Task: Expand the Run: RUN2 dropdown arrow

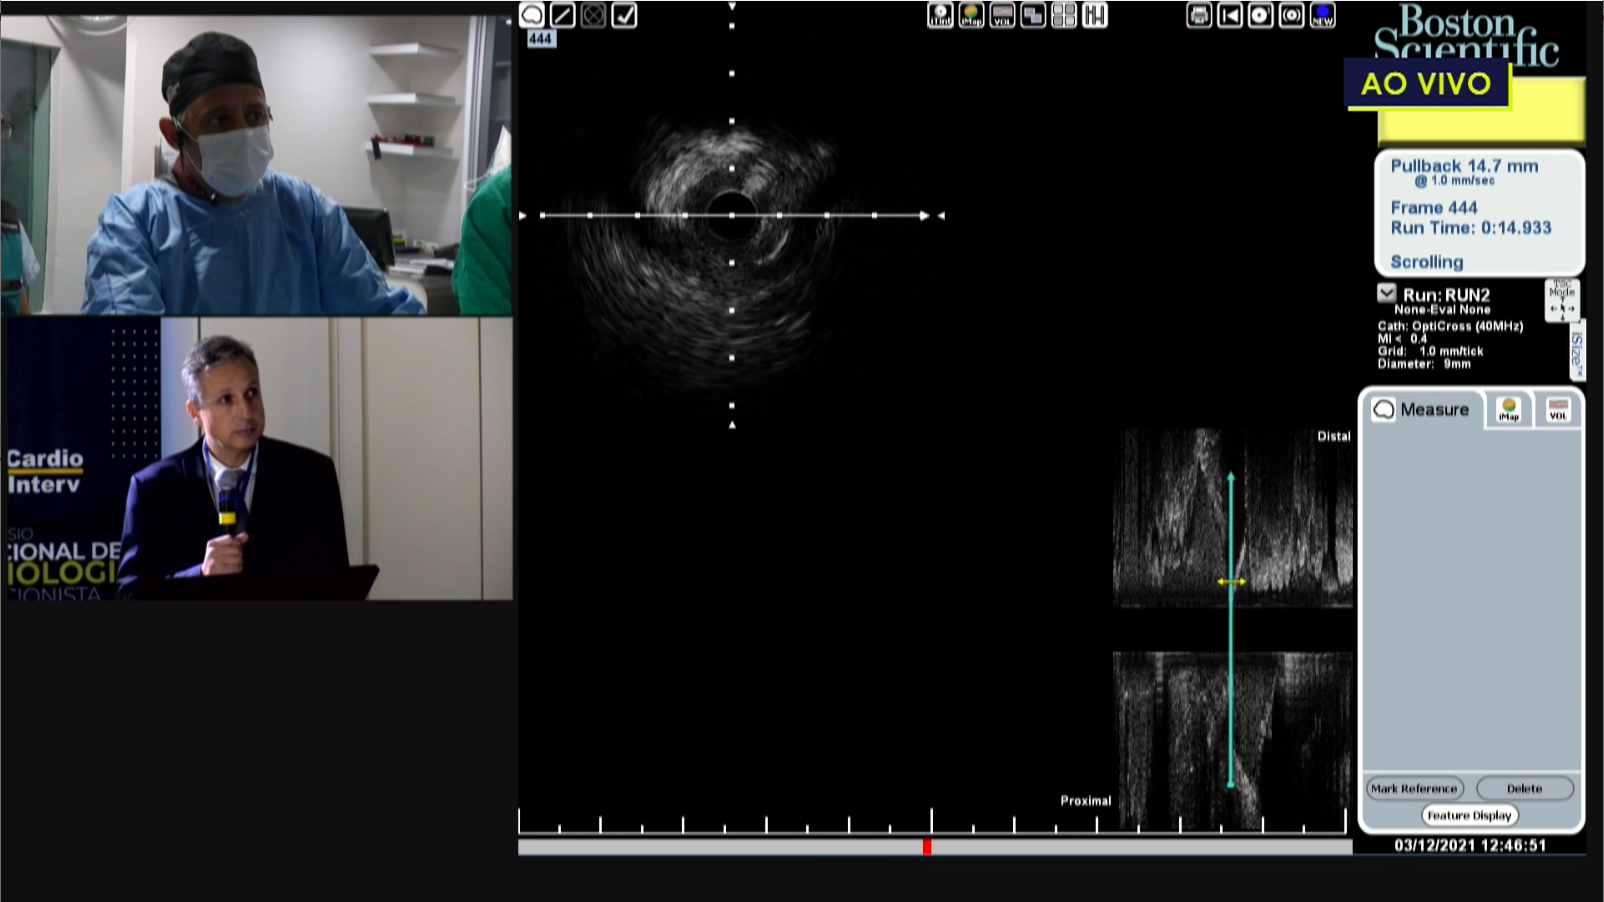Action: [1386, 293]
